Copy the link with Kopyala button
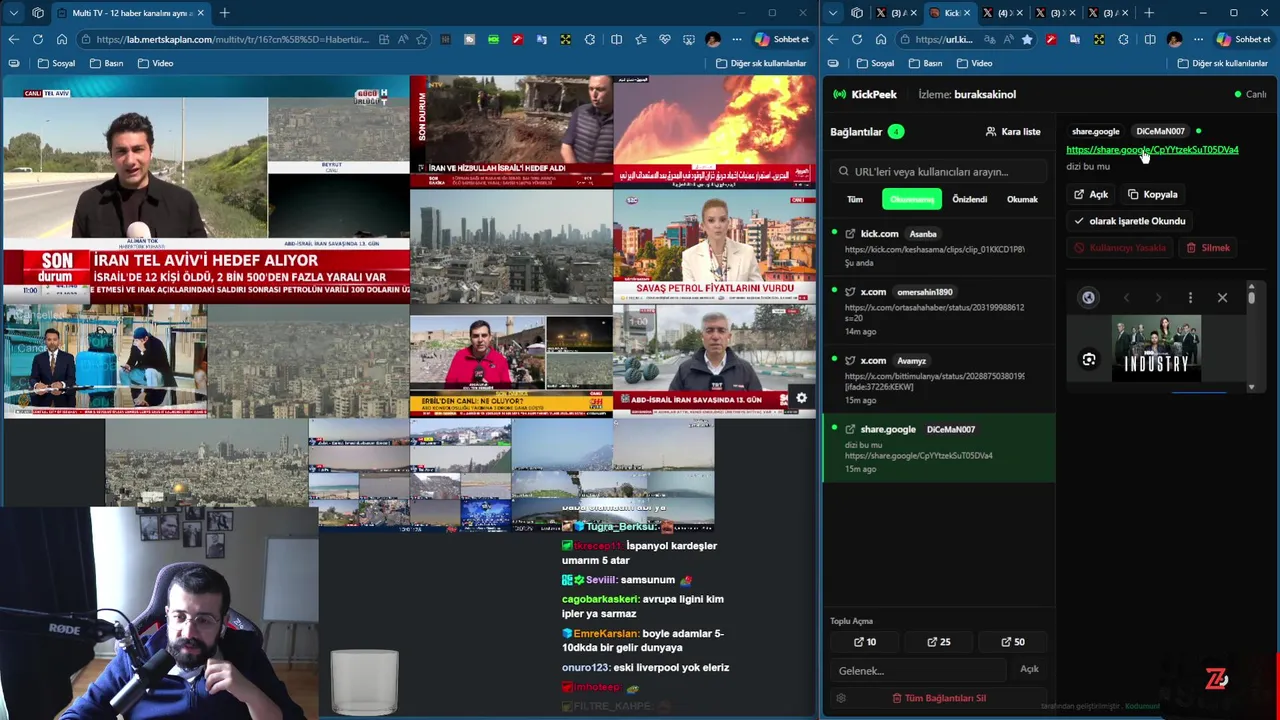This screenshot has height=720, width=1280. [x=1153, y=194]
